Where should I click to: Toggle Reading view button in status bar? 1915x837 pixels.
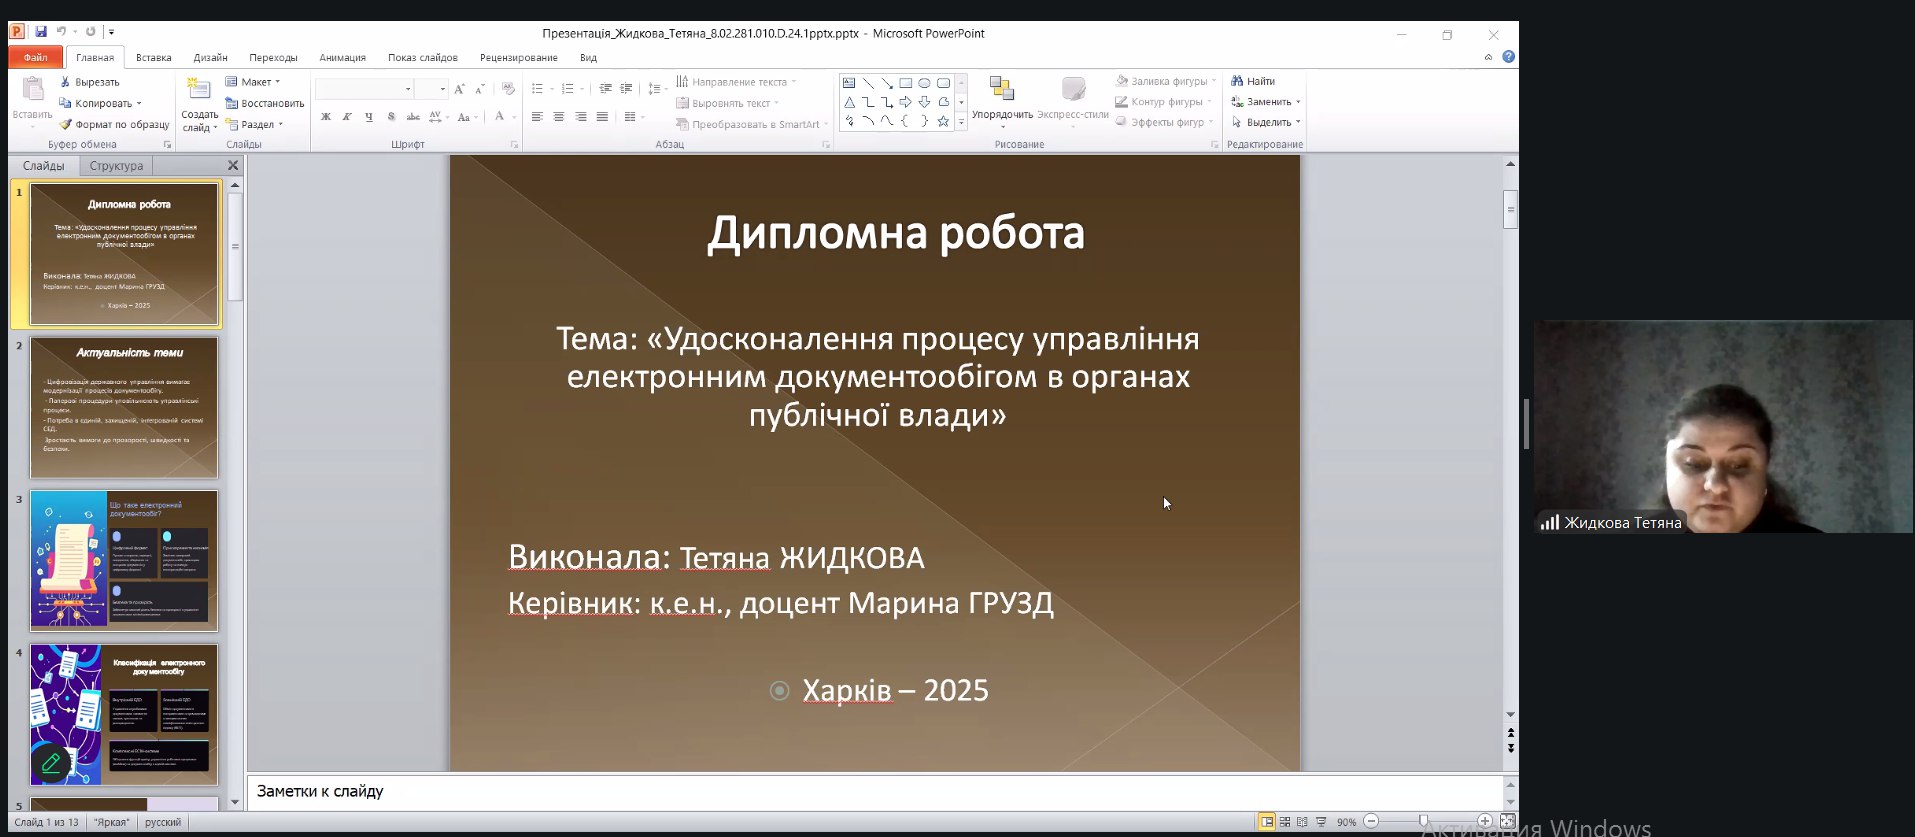click(1302, 822)
